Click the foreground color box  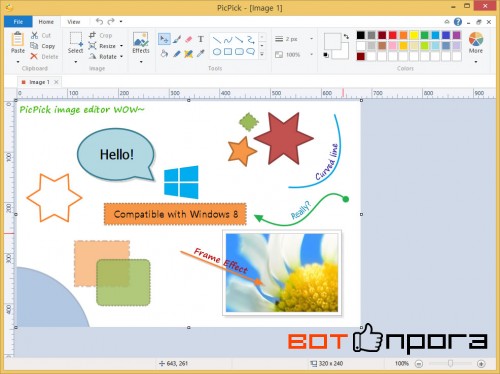pos(332,41)
